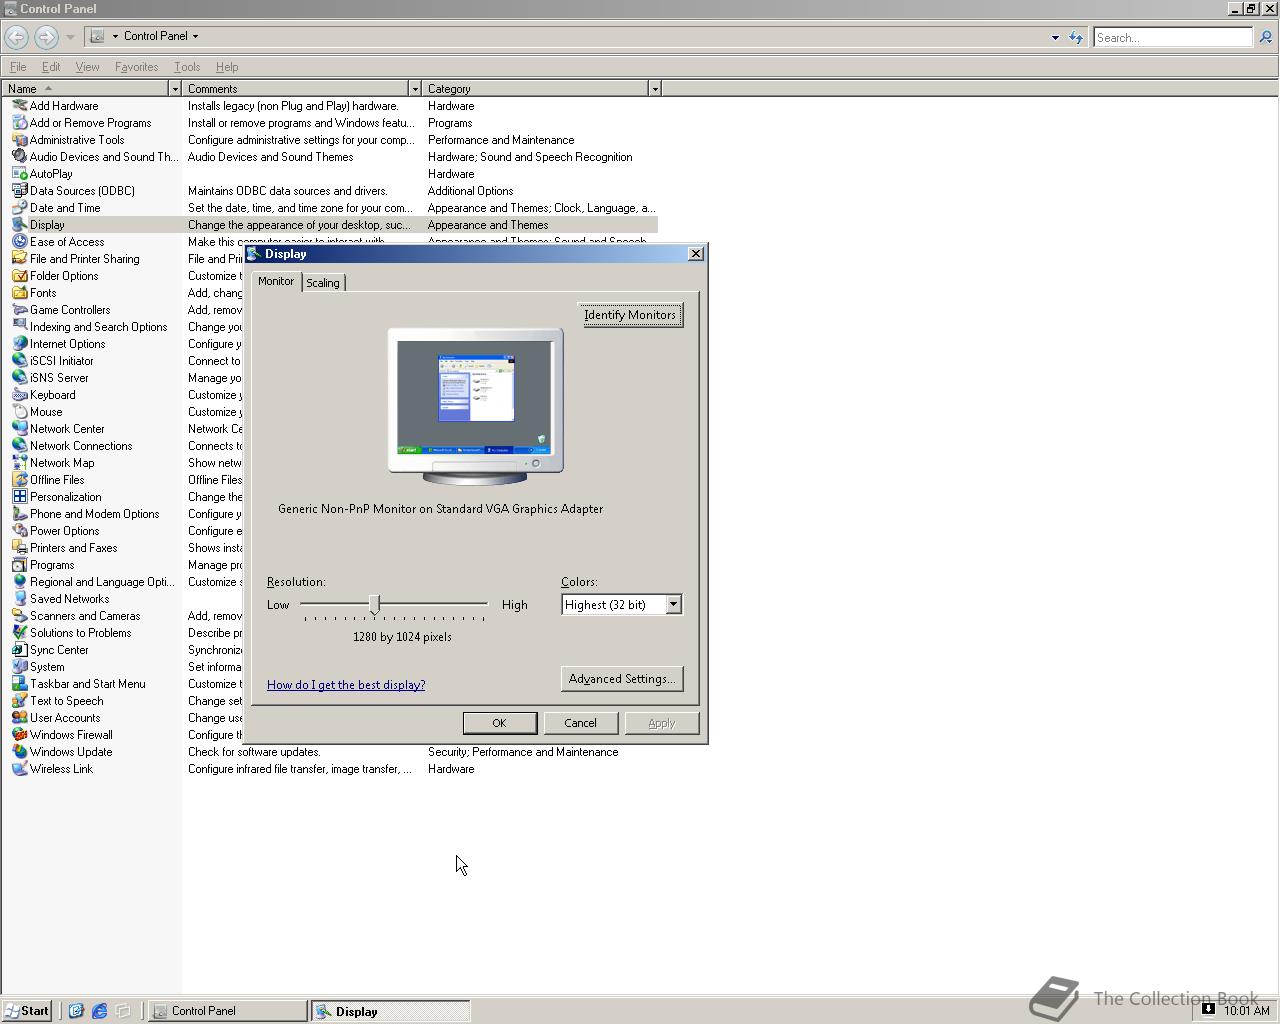Image resolution: width=1280 pixels, height=1024 pixels.
Task: Switch to Control Panel taskbar button
Action: point(228,1011)
